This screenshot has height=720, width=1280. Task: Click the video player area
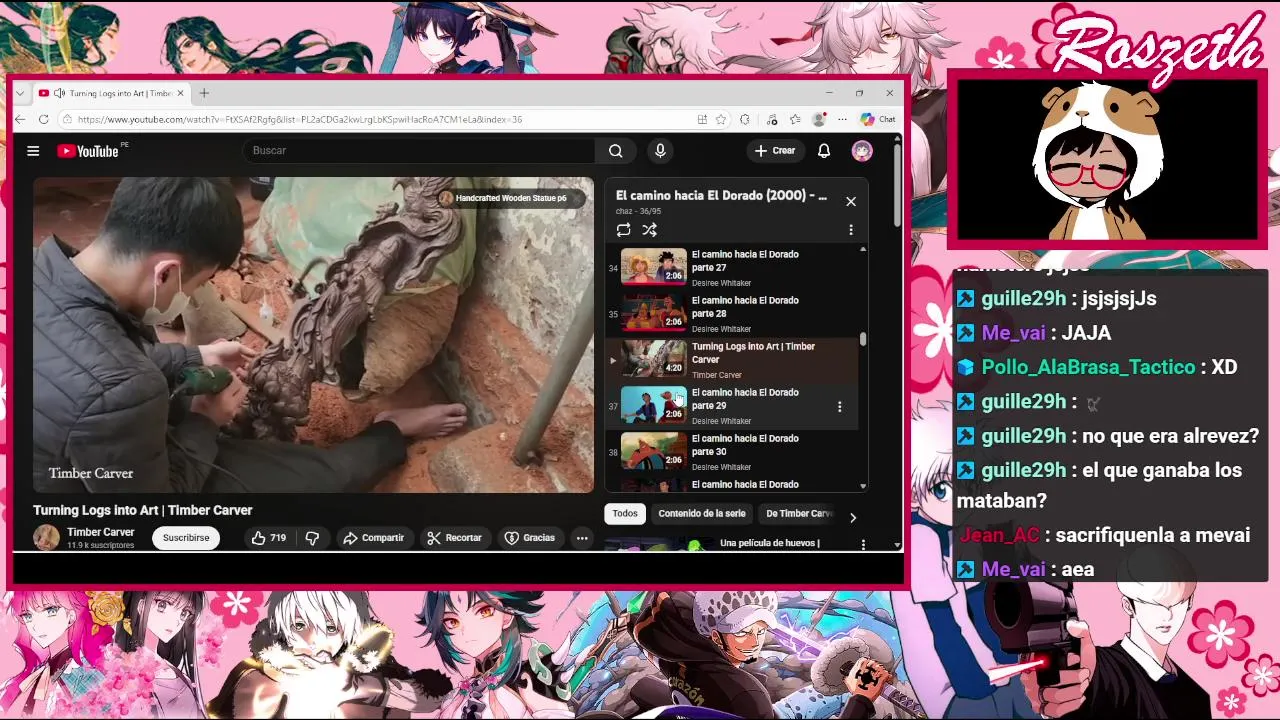tap(313, 335)
